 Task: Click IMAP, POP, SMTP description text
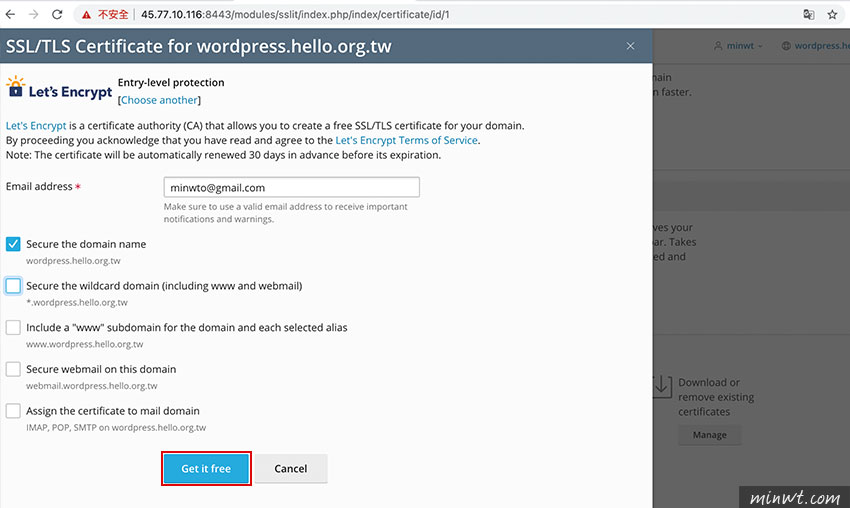tap(116, 428)
